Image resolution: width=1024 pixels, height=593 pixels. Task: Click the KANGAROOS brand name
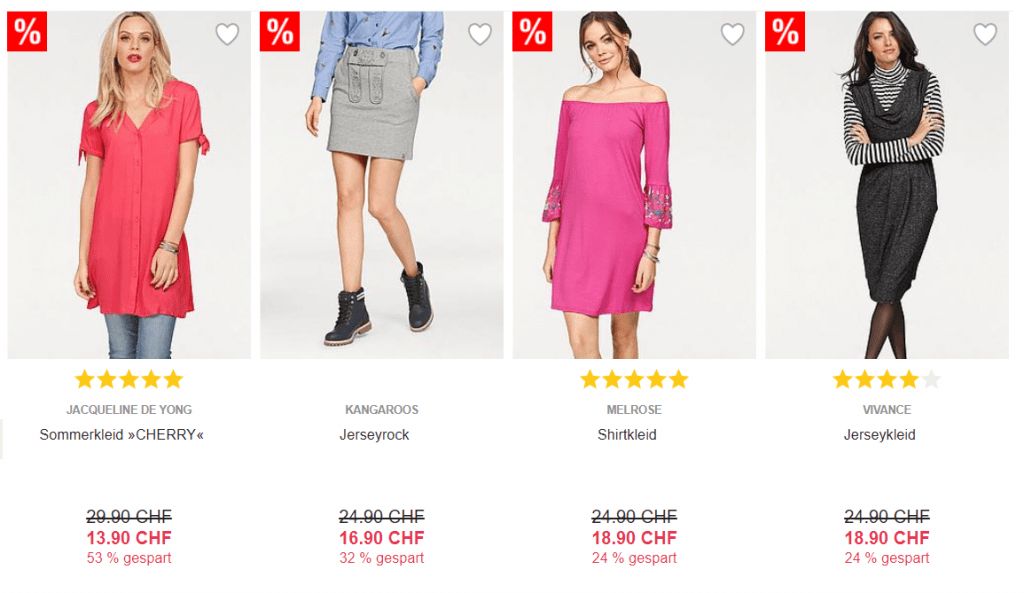tap(381, 409)
